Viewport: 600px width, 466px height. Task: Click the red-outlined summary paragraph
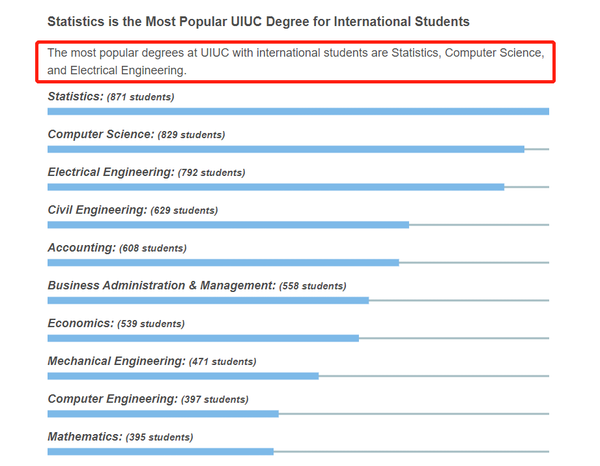click(x=296, y=61)
